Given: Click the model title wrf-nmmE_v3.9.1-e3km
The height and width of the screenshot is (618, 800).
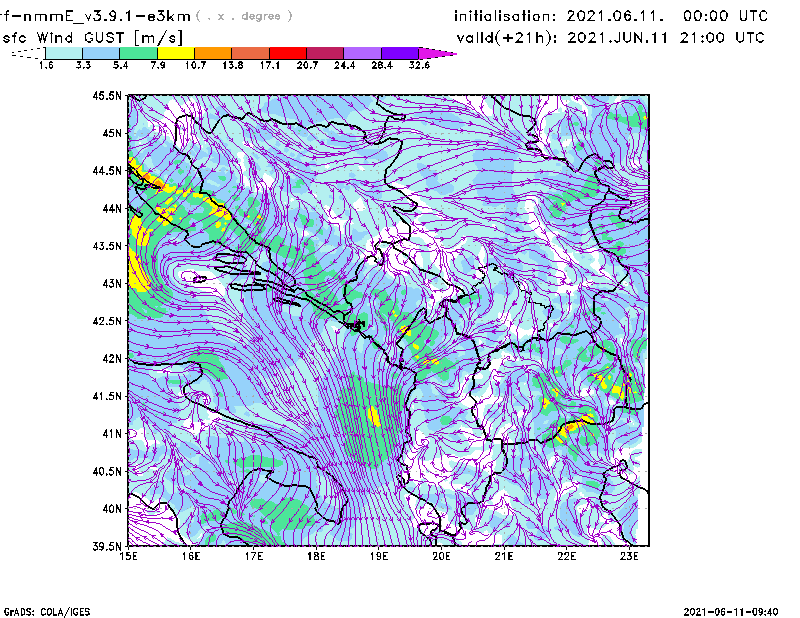Looking at the screenshot, I should 95,16.
